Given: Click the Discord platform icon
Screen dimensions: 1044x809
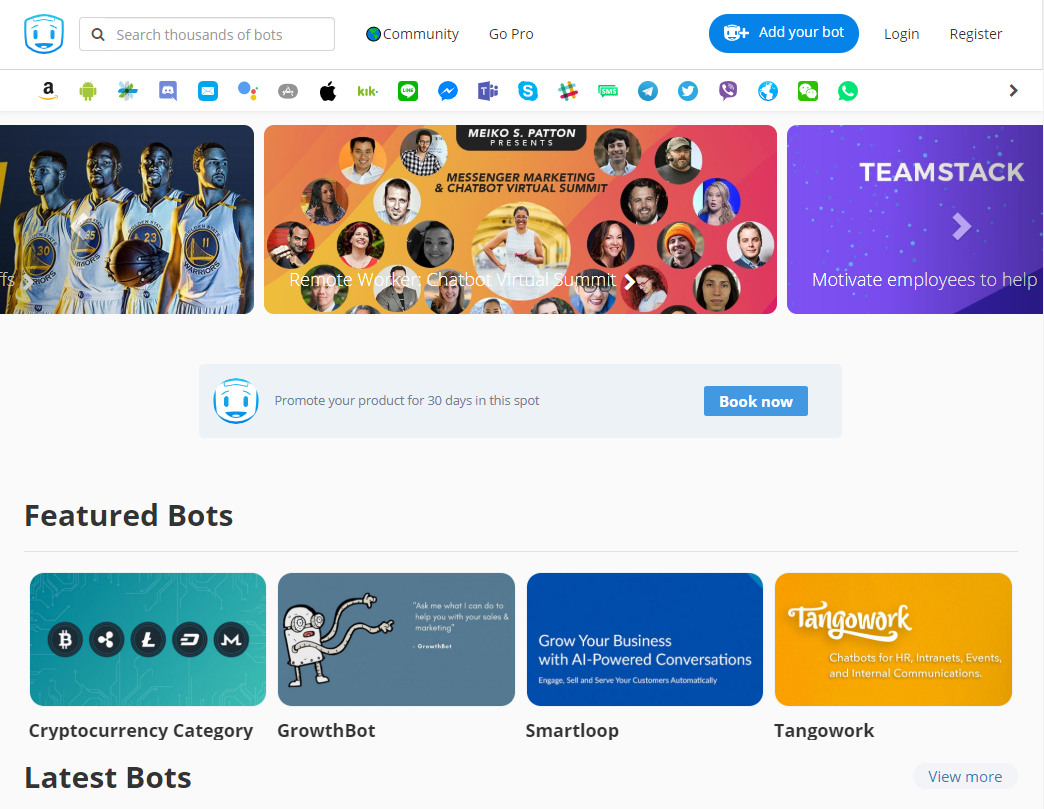Looking at the screenshot, I should point(167,90).
